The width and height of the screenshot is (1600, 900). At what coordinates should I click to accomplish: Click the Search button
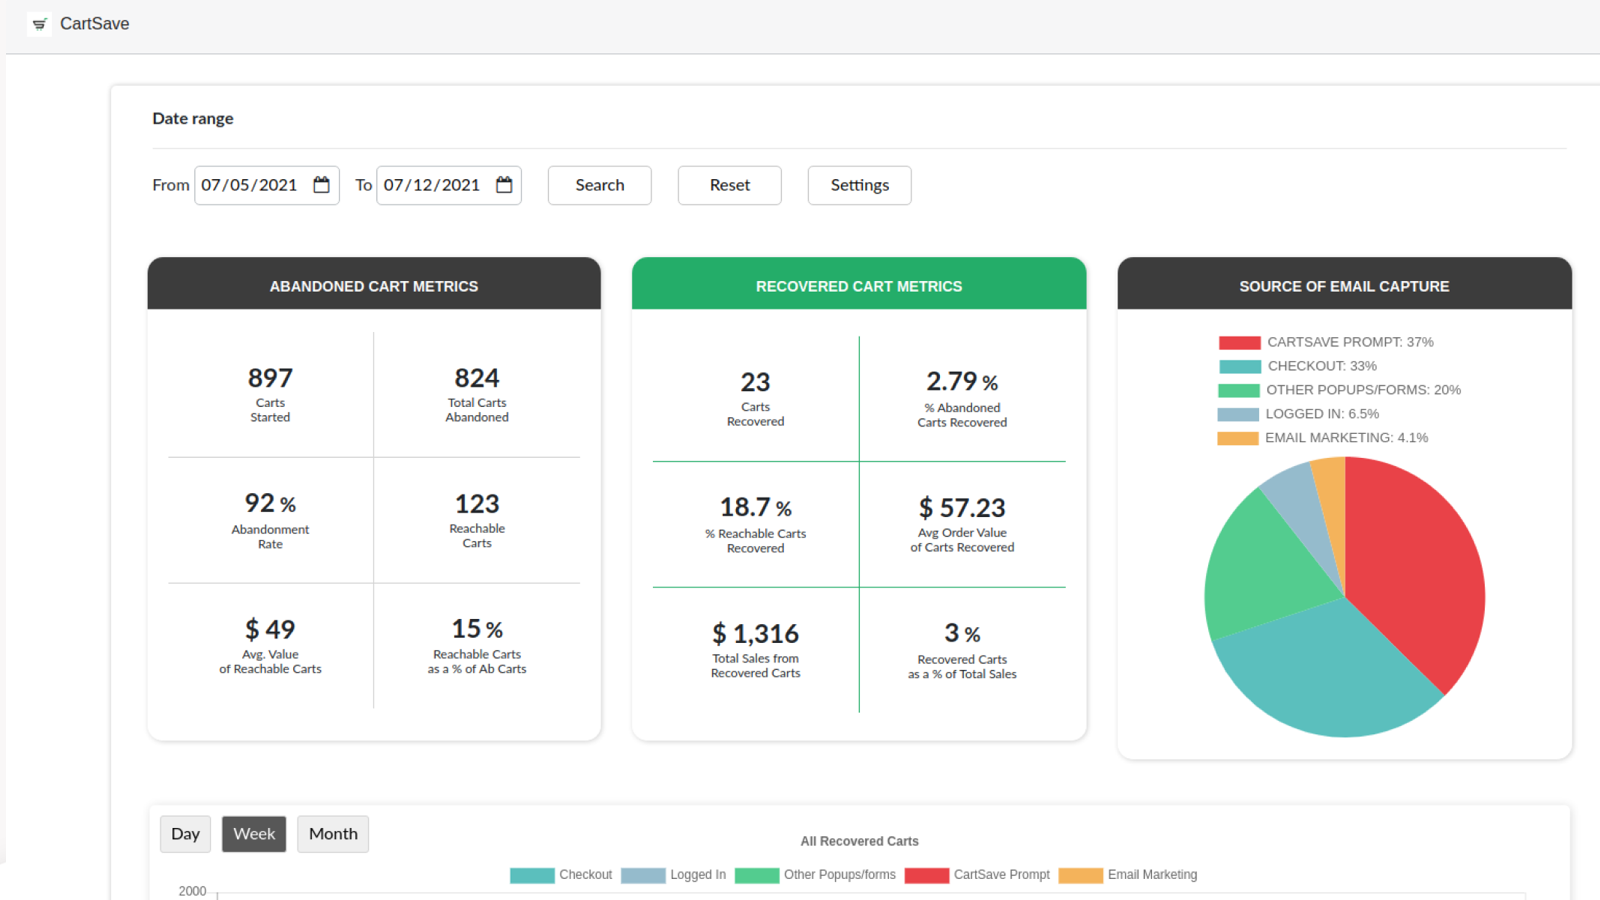pos(599,185)
